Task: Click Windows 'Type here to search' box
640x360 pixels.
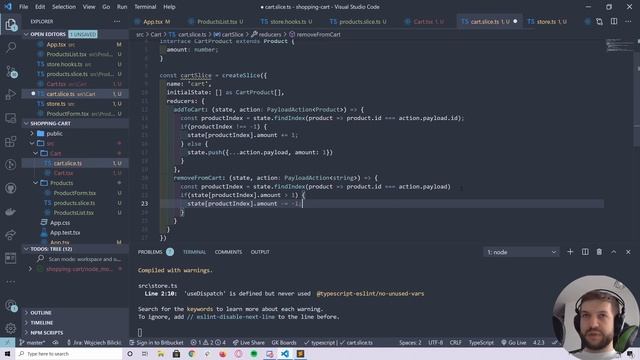Action: [69, 353]
